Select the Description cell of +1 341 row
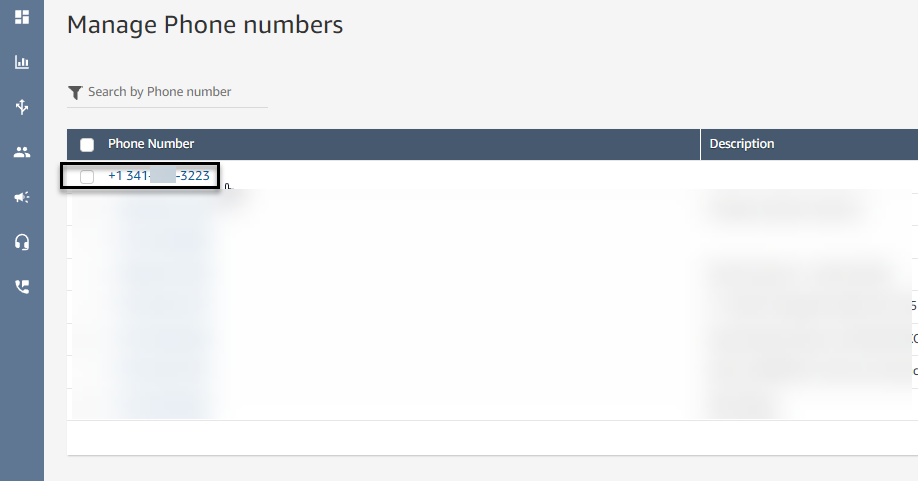This screenshot has height=481, width=918. [809, 176]
